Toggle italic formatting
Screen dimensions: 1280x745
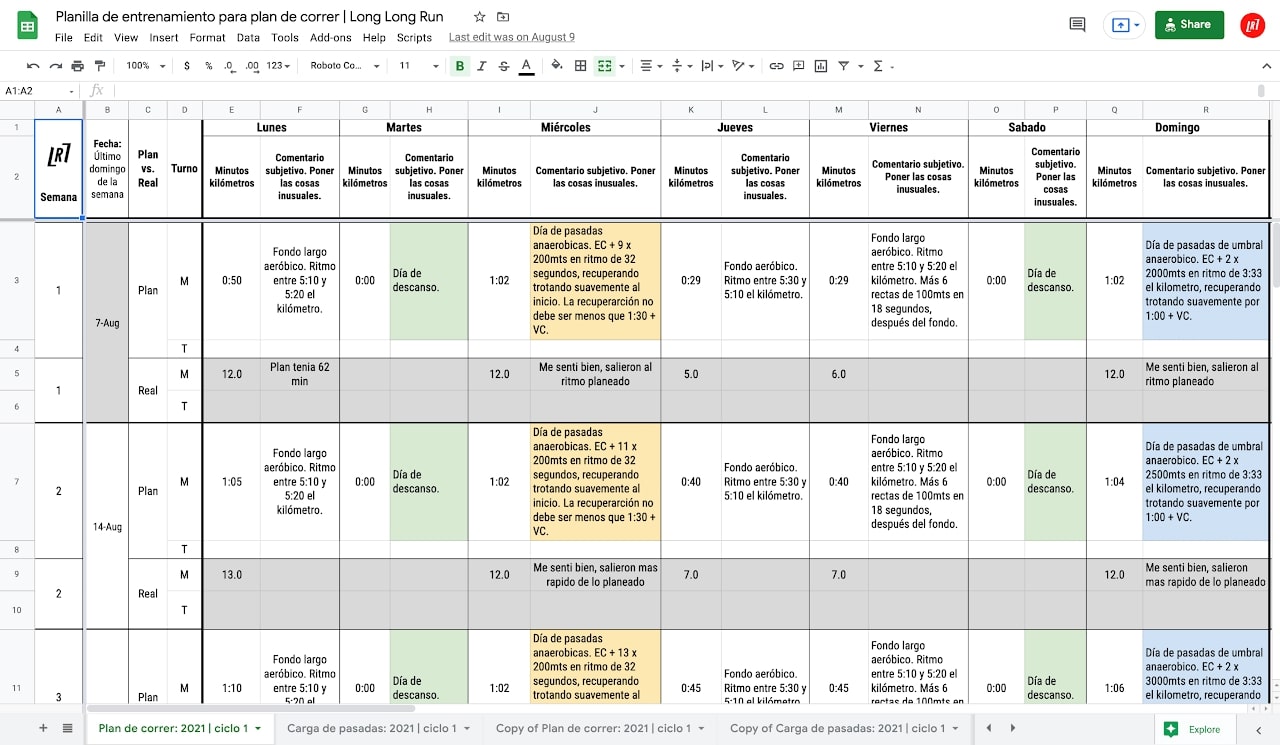click(482, 66)
